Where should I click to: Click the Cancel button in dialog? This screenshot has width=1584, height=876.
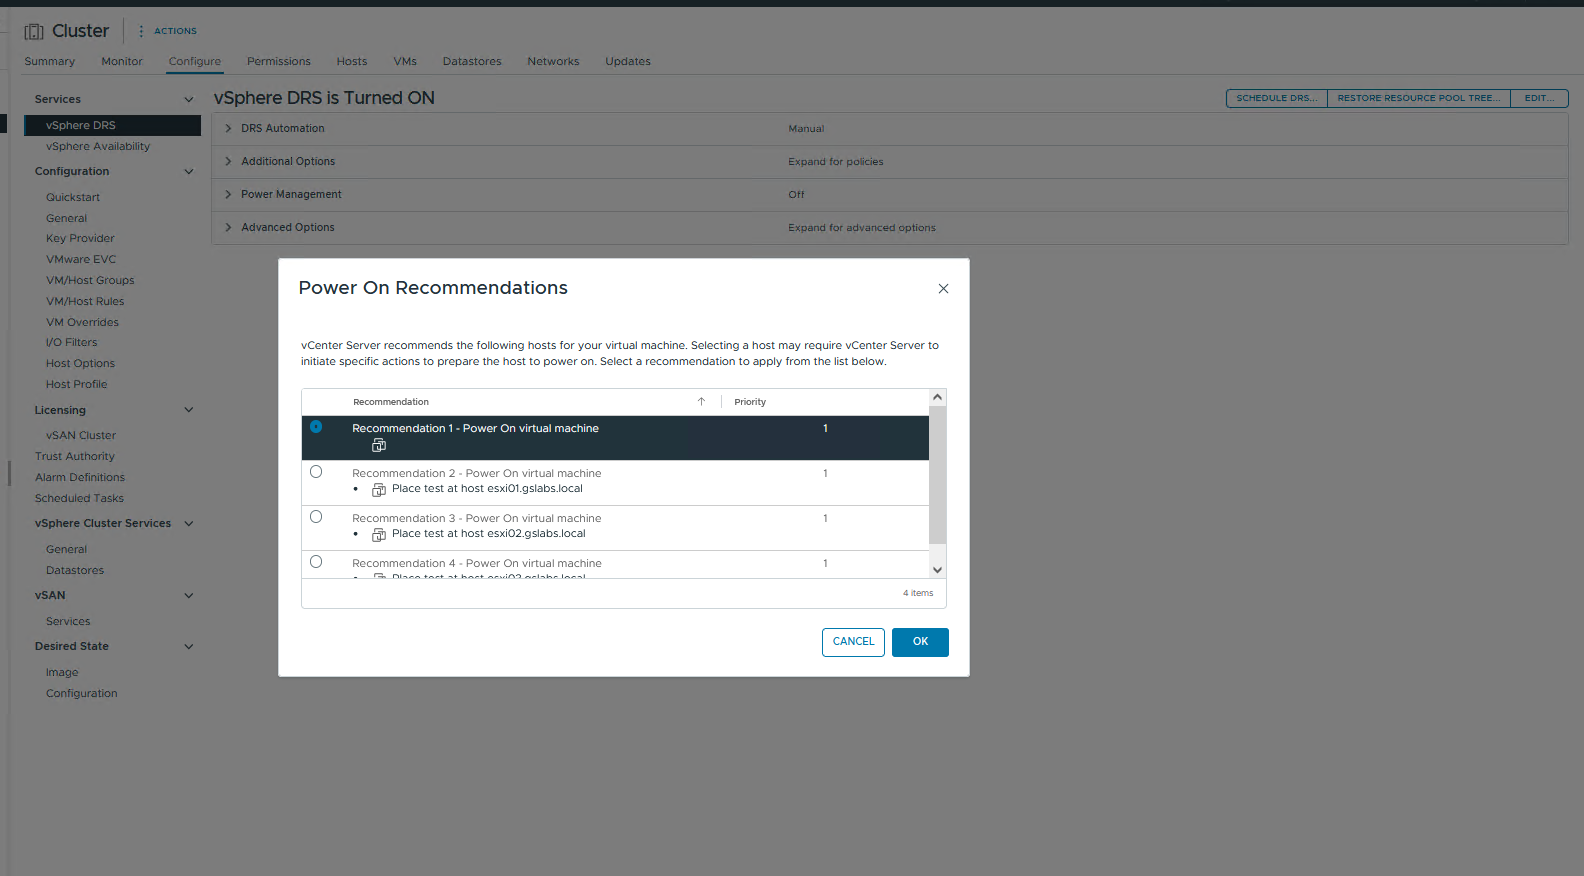pos(853,642)
